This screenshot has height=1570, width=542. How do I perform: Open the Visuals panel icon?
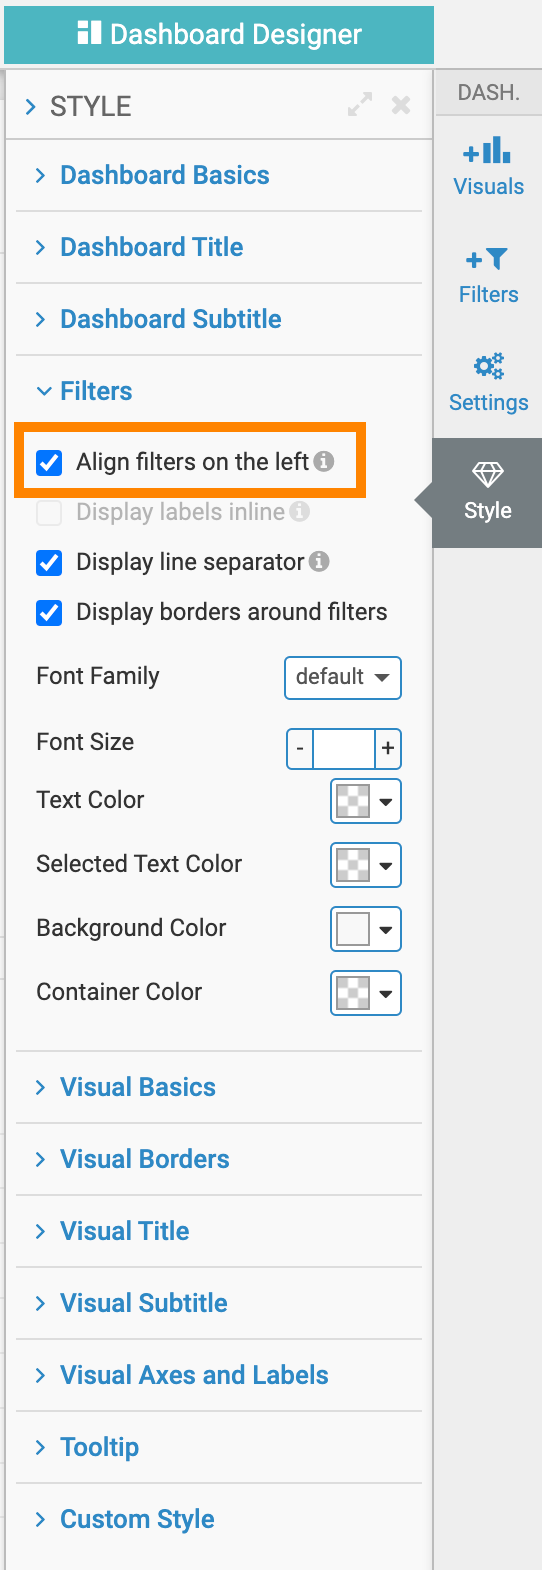point(488,152)
